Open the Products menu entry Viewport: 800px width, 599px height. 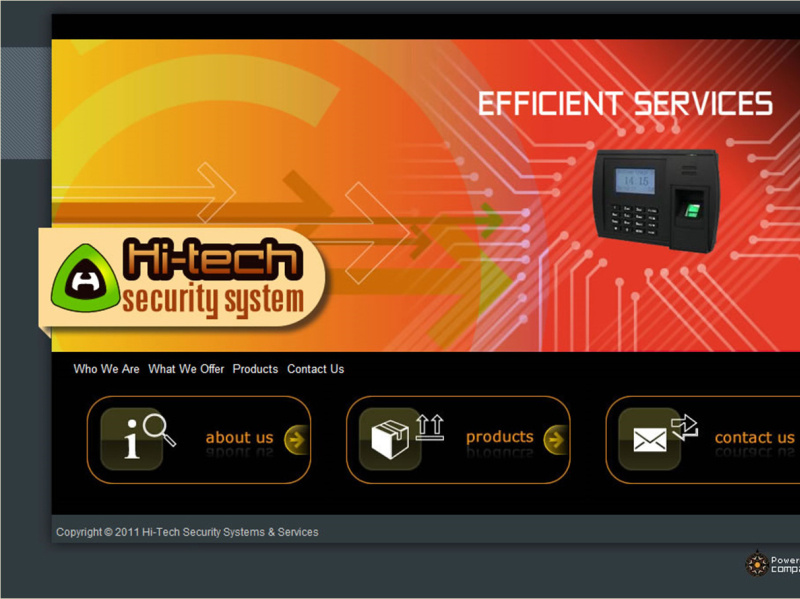255,369
